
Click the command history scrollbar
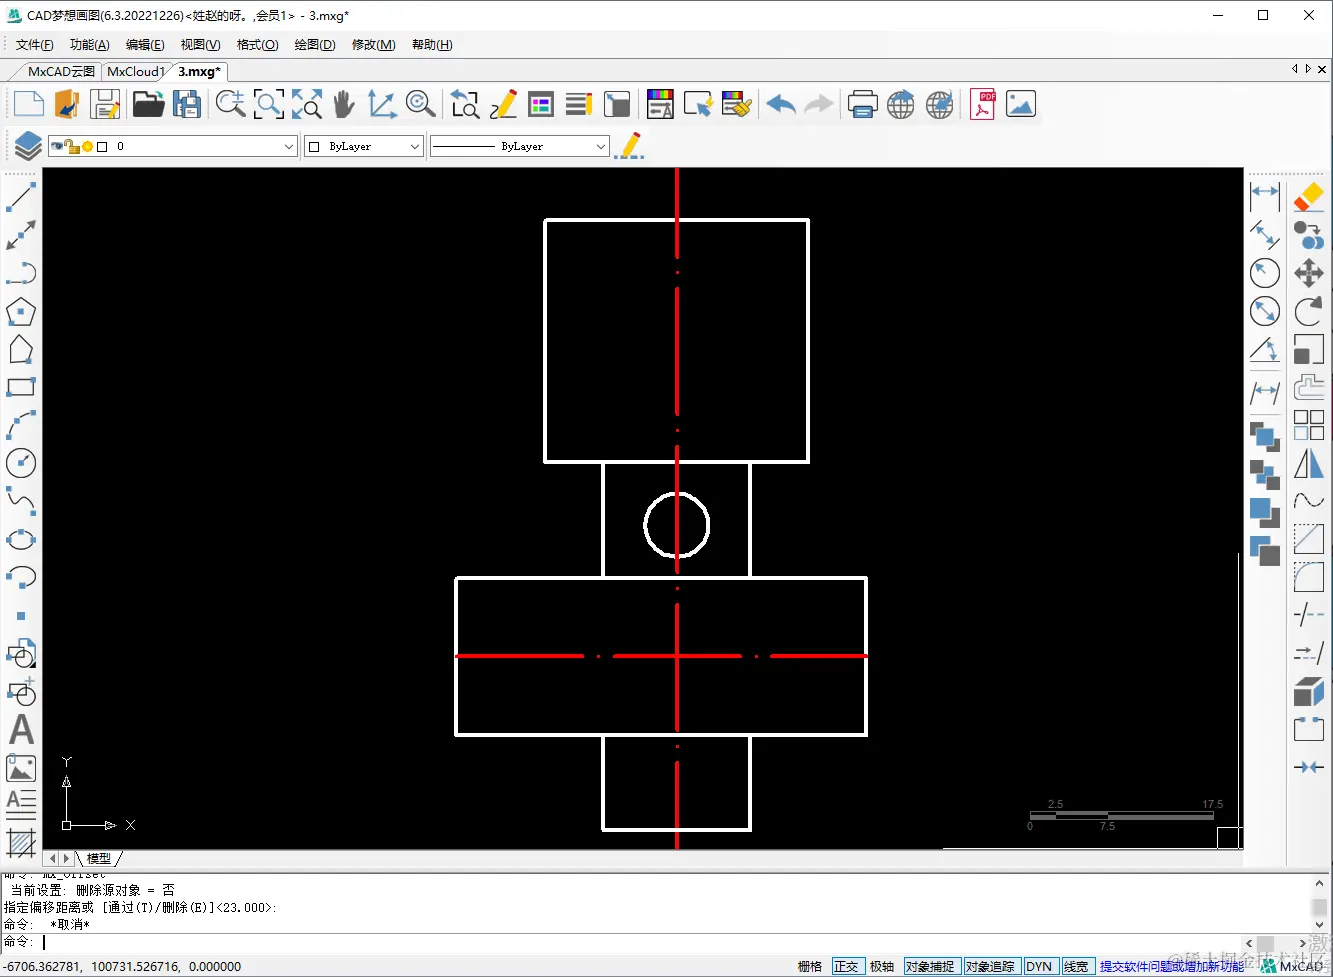(1320, 904)
